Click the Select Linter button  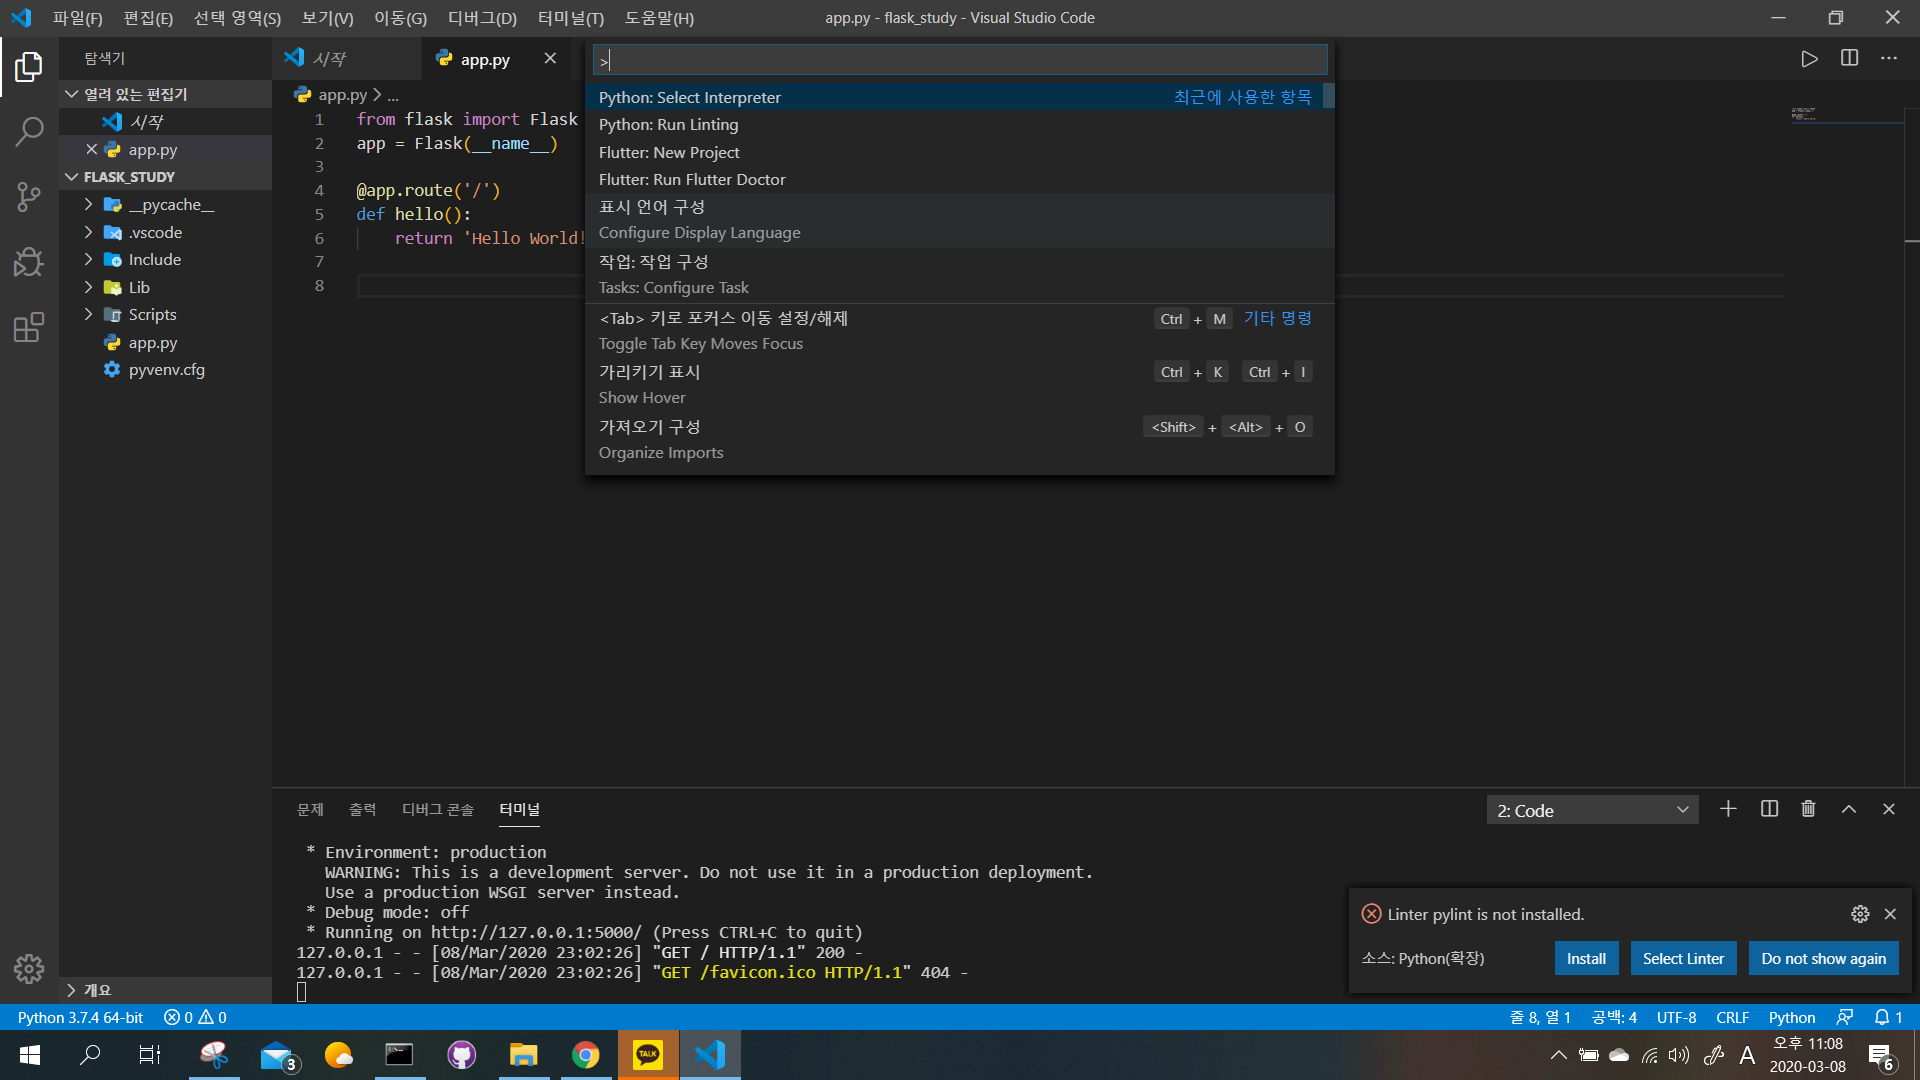pyautogui.click(x=1683, y=958)
